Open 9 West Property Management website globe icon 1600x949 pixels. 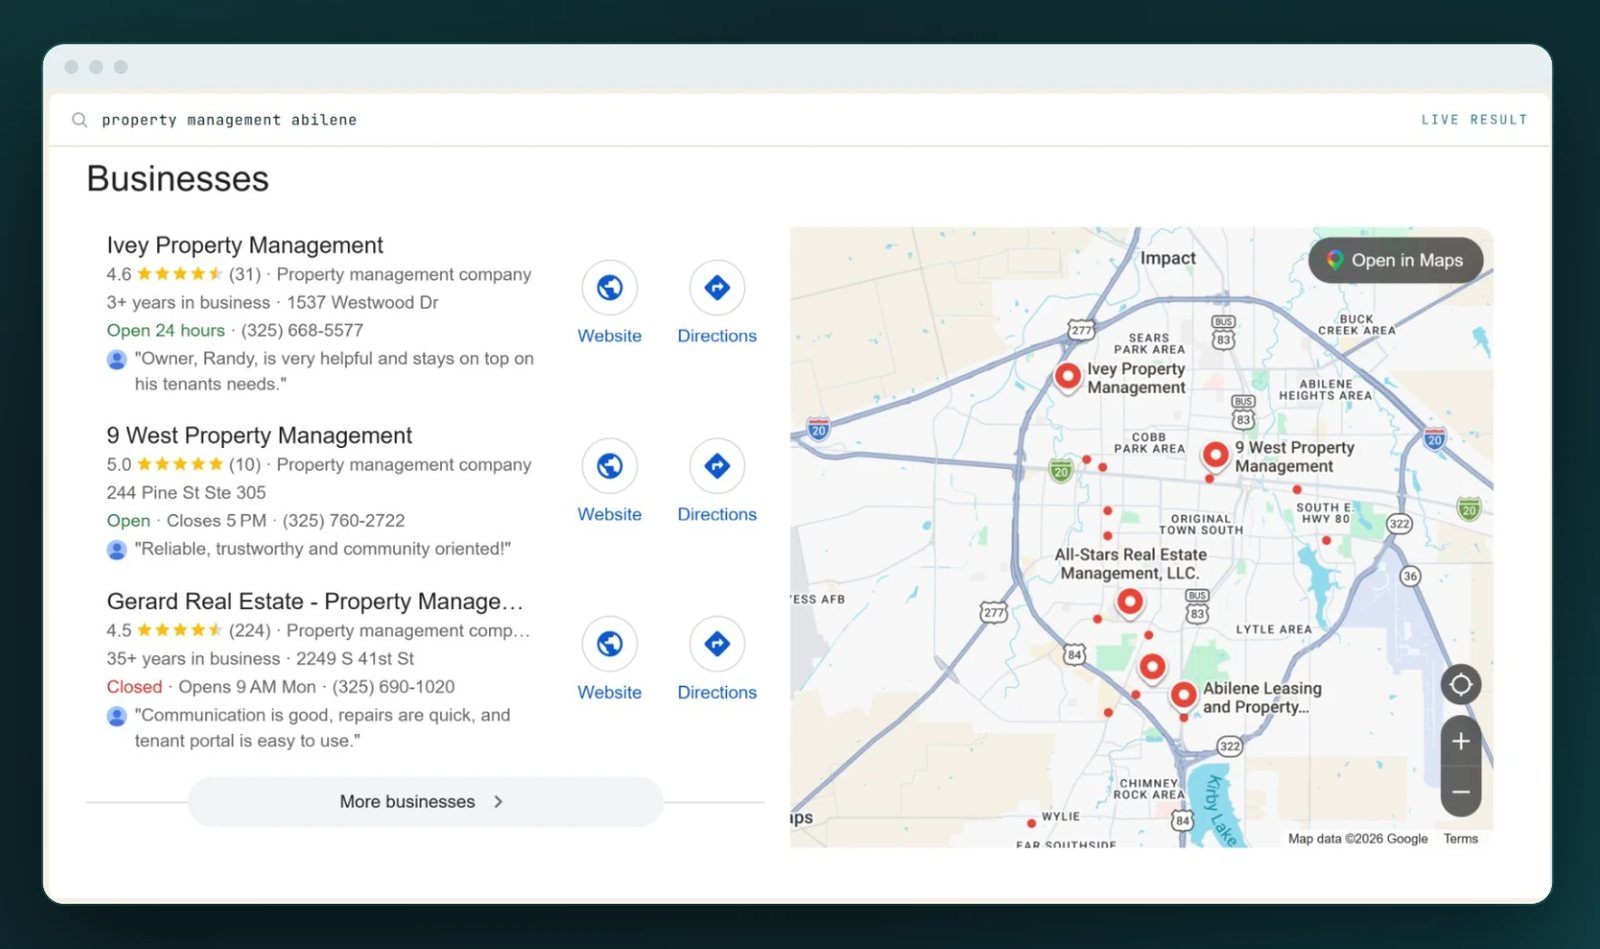(x=610, y=466)
